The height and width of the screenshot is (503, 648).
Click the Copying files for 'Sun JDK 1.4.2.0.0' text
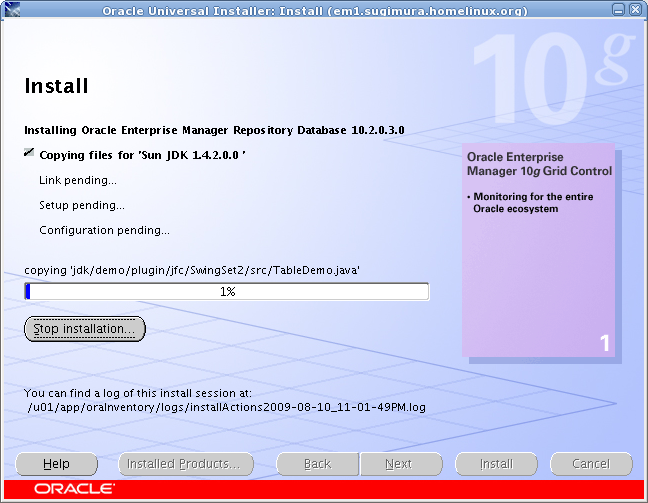142,155
